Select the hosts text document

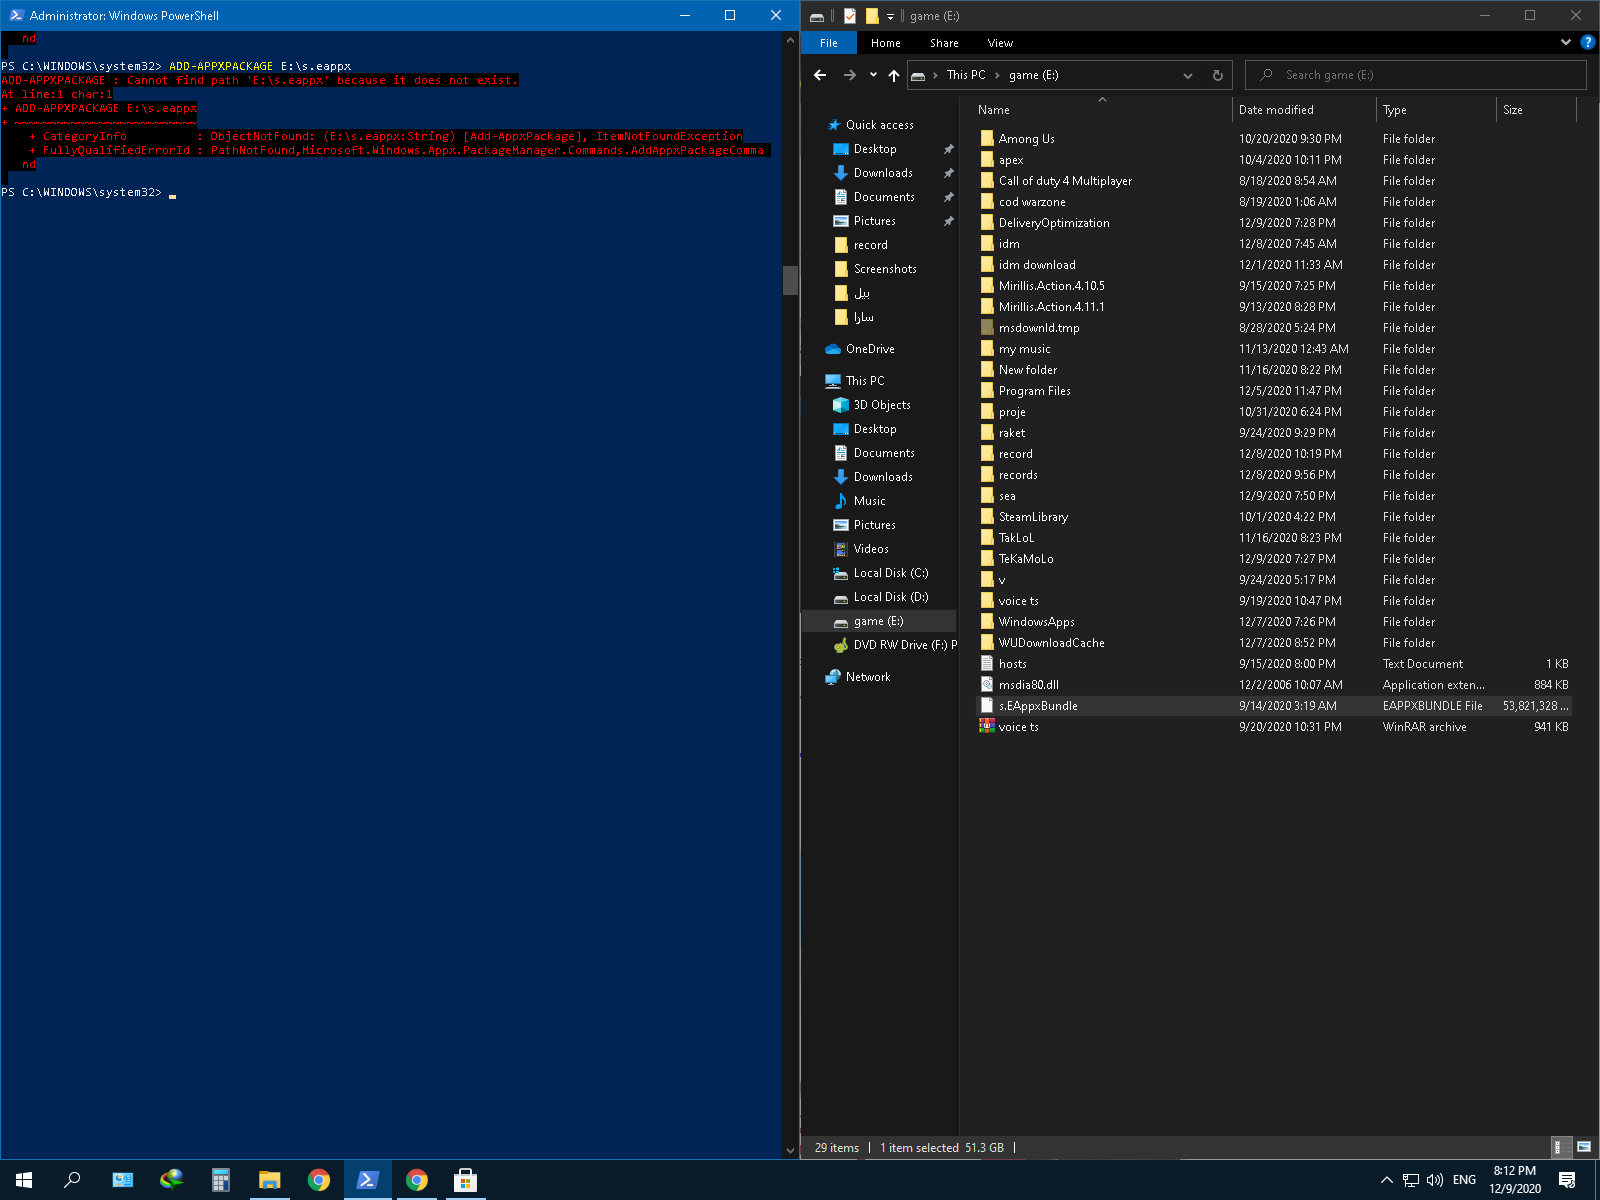point(1273,664)
